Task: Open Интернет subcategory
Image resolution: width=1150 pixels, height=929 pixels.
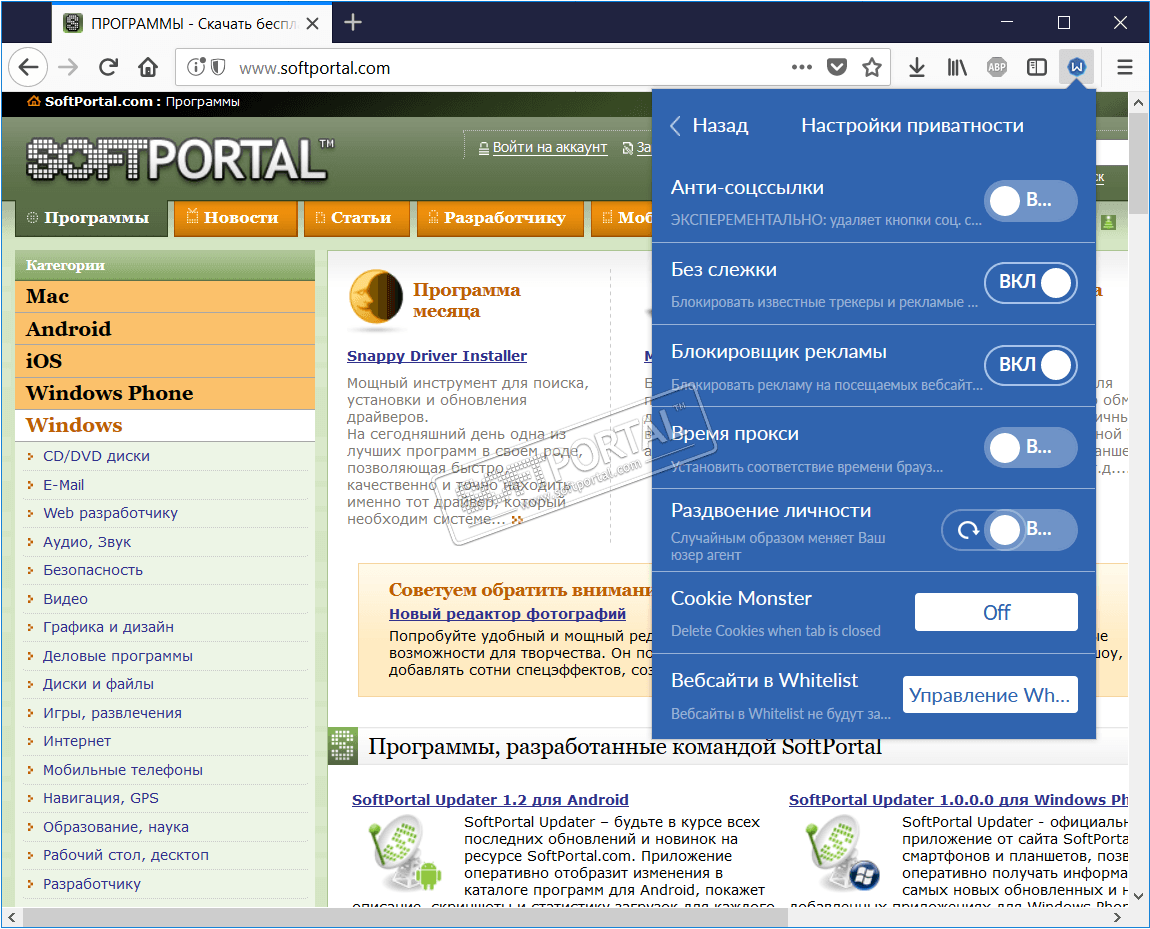Action: click(x=76, y=741)
